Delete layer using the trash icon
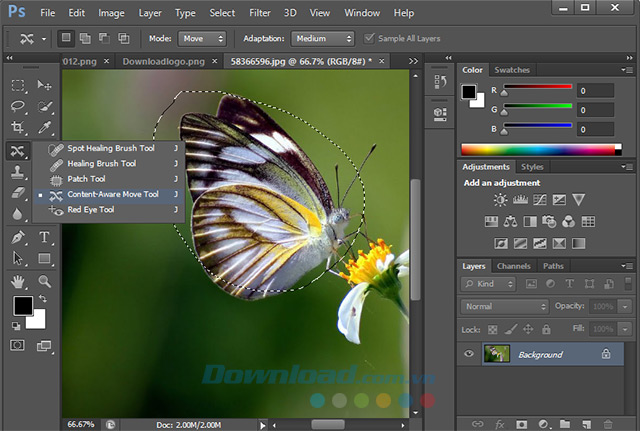This screenshot has height=431, width=640. [x=608, y=424]
